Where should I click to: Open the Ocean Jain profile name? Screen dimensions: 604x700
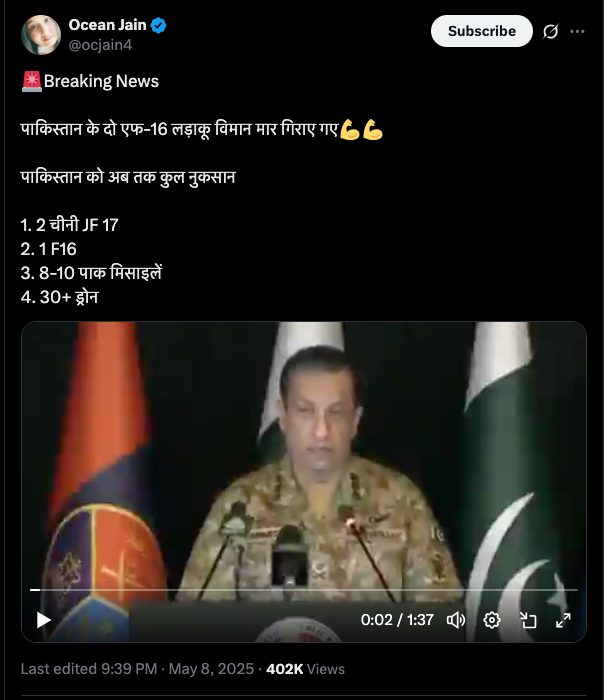pyautogui.click(x=107, y=25)
